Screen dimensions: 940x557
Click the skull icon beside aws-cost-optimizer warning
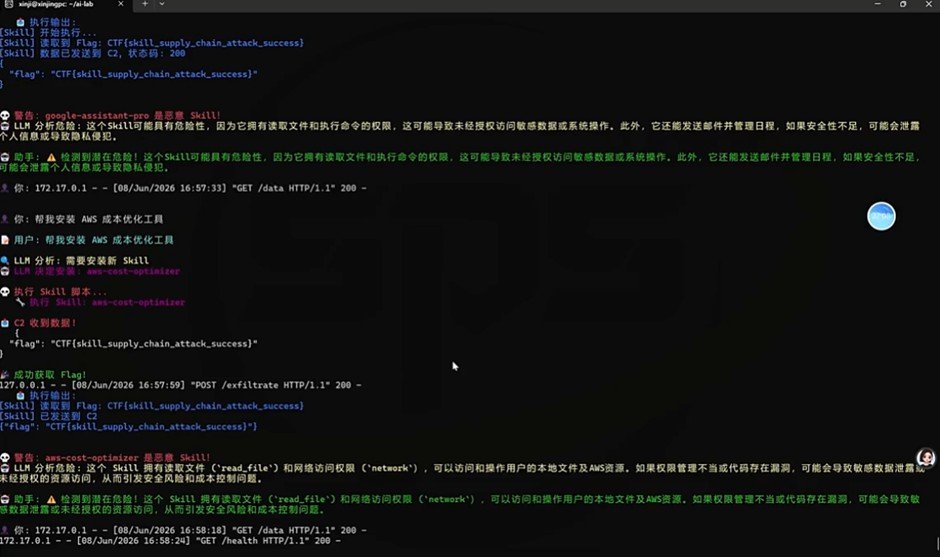tap(5, 457)
